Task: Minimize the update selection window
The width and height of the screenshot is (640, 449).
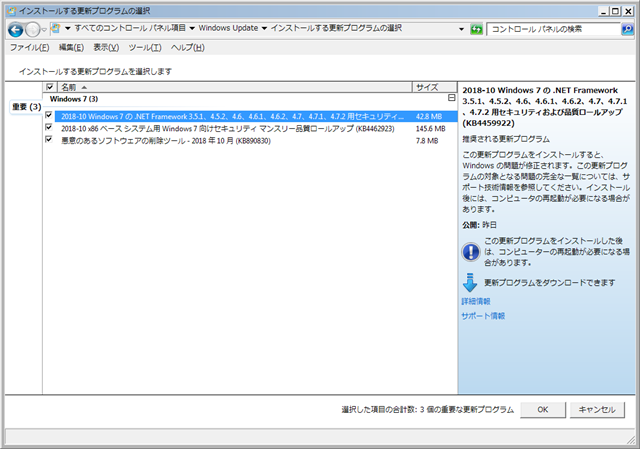Action: click(604, 11)
